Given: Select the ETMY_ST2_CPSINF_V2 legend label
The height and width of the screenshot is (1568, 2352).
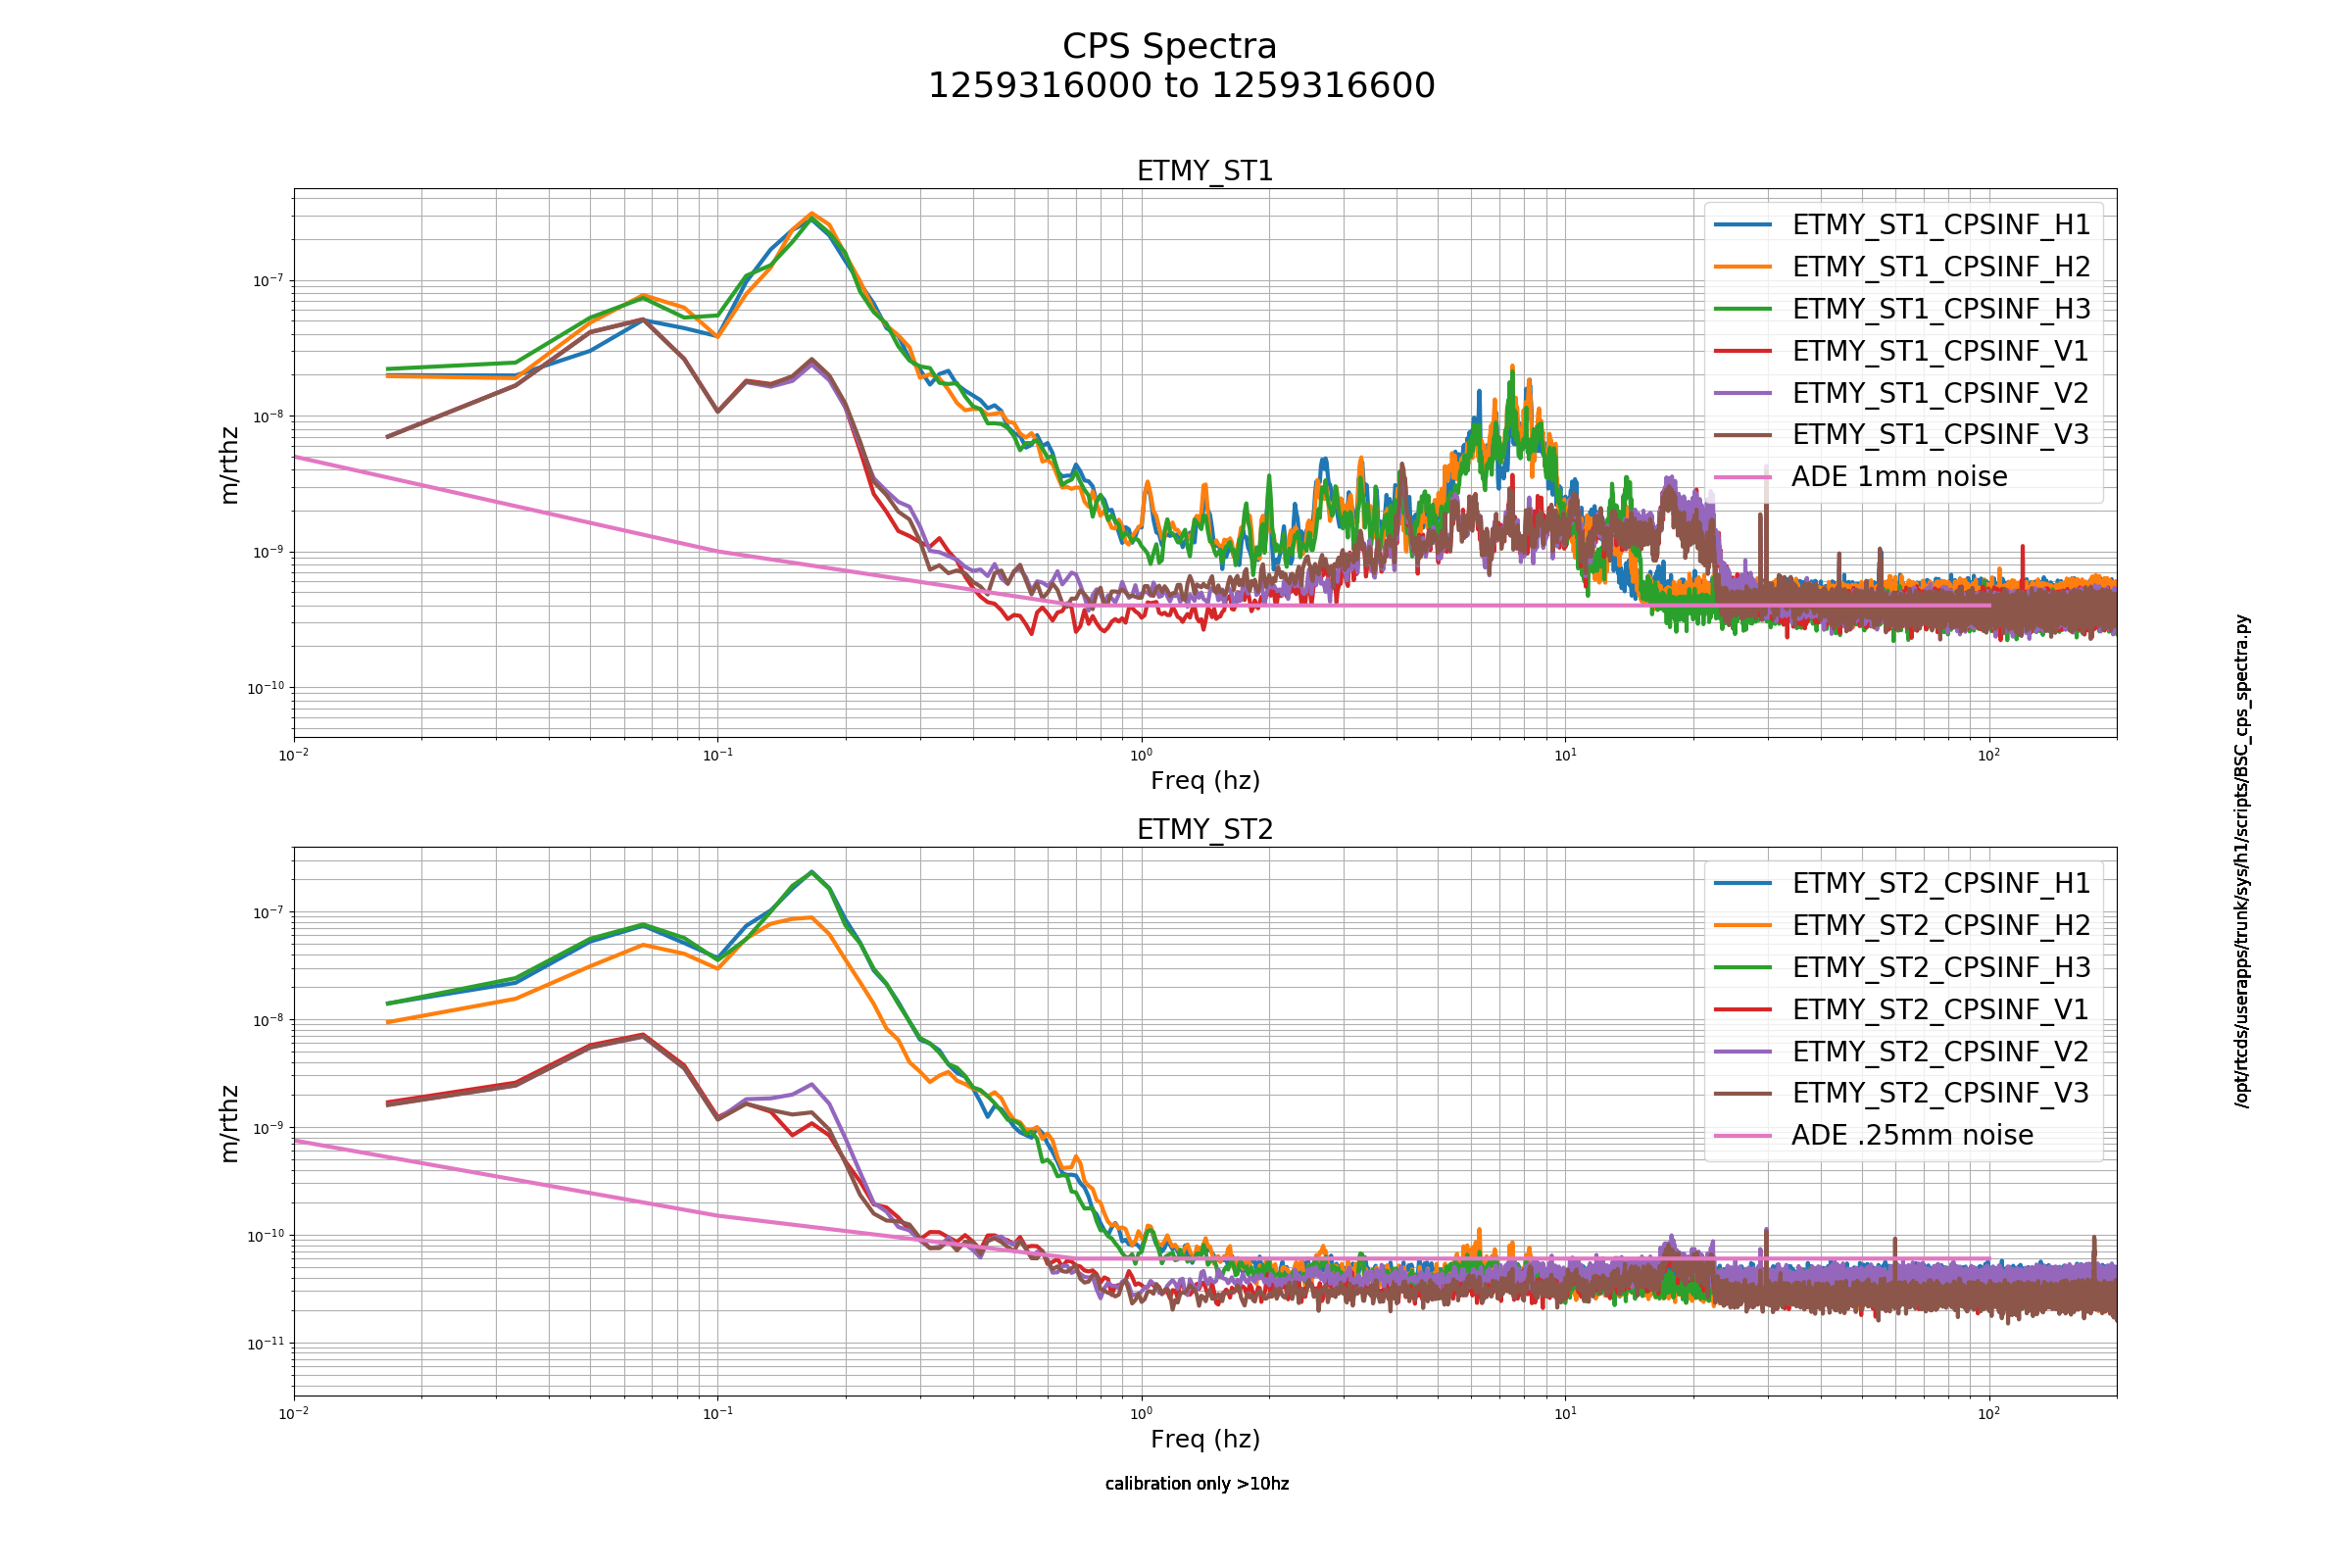Looking at the screenshot, I should (1941, 1052).
